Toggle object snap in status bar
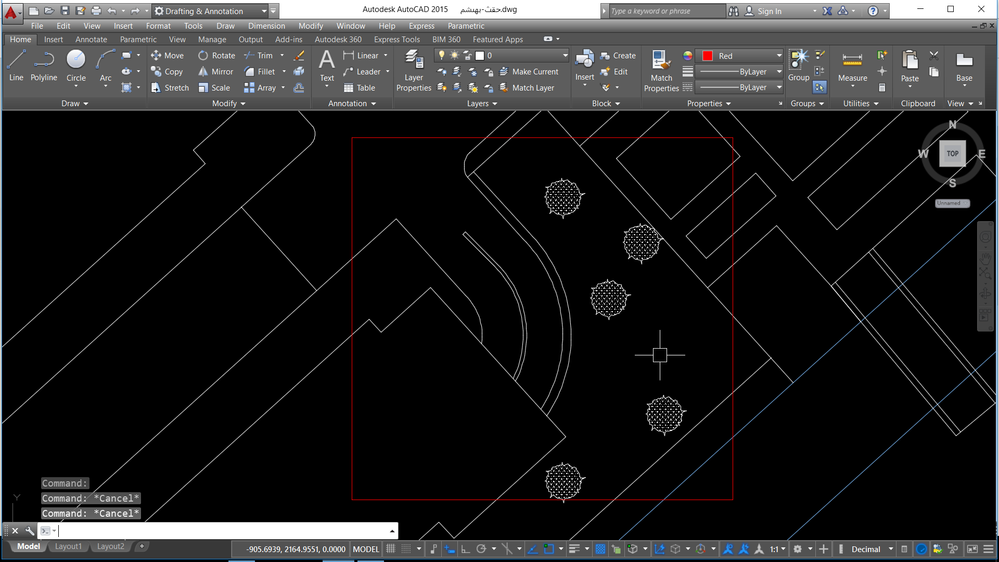This screenshot has width=999, height=562. point(549,549)
